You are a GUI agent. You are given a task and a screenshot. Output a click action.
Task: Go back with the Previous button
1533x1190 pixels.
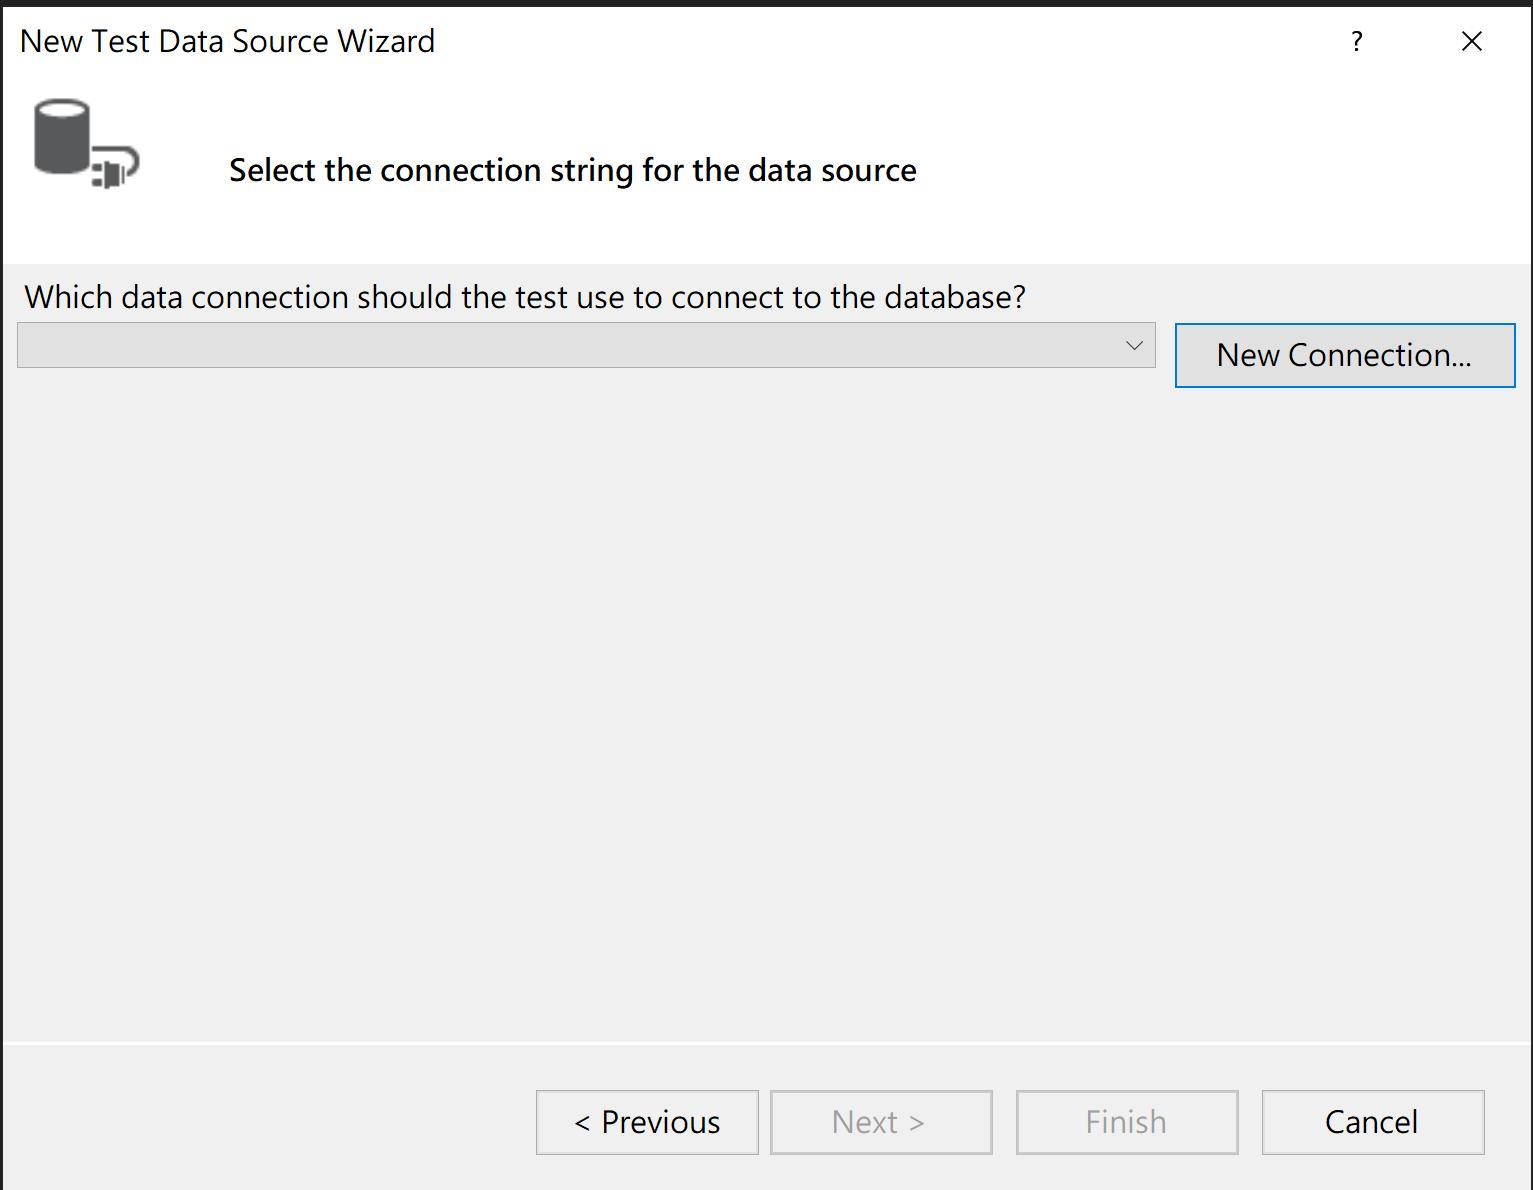coord(647,1122)
